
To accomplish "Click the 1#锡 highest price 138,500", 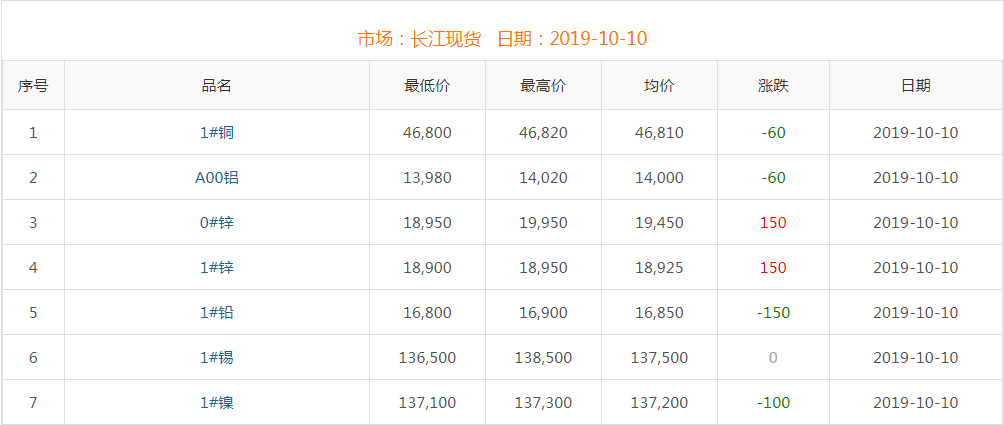I will pyautogui.click(x=543, y=358).
